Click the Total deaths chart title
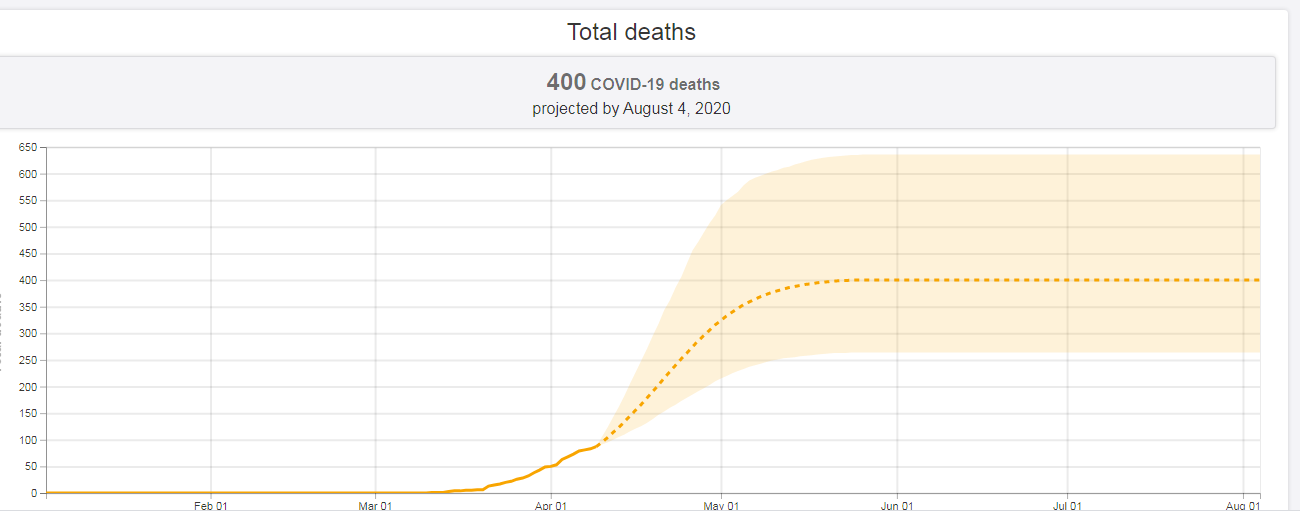Viewport: 1300px width, 514px height. (631, 32)
